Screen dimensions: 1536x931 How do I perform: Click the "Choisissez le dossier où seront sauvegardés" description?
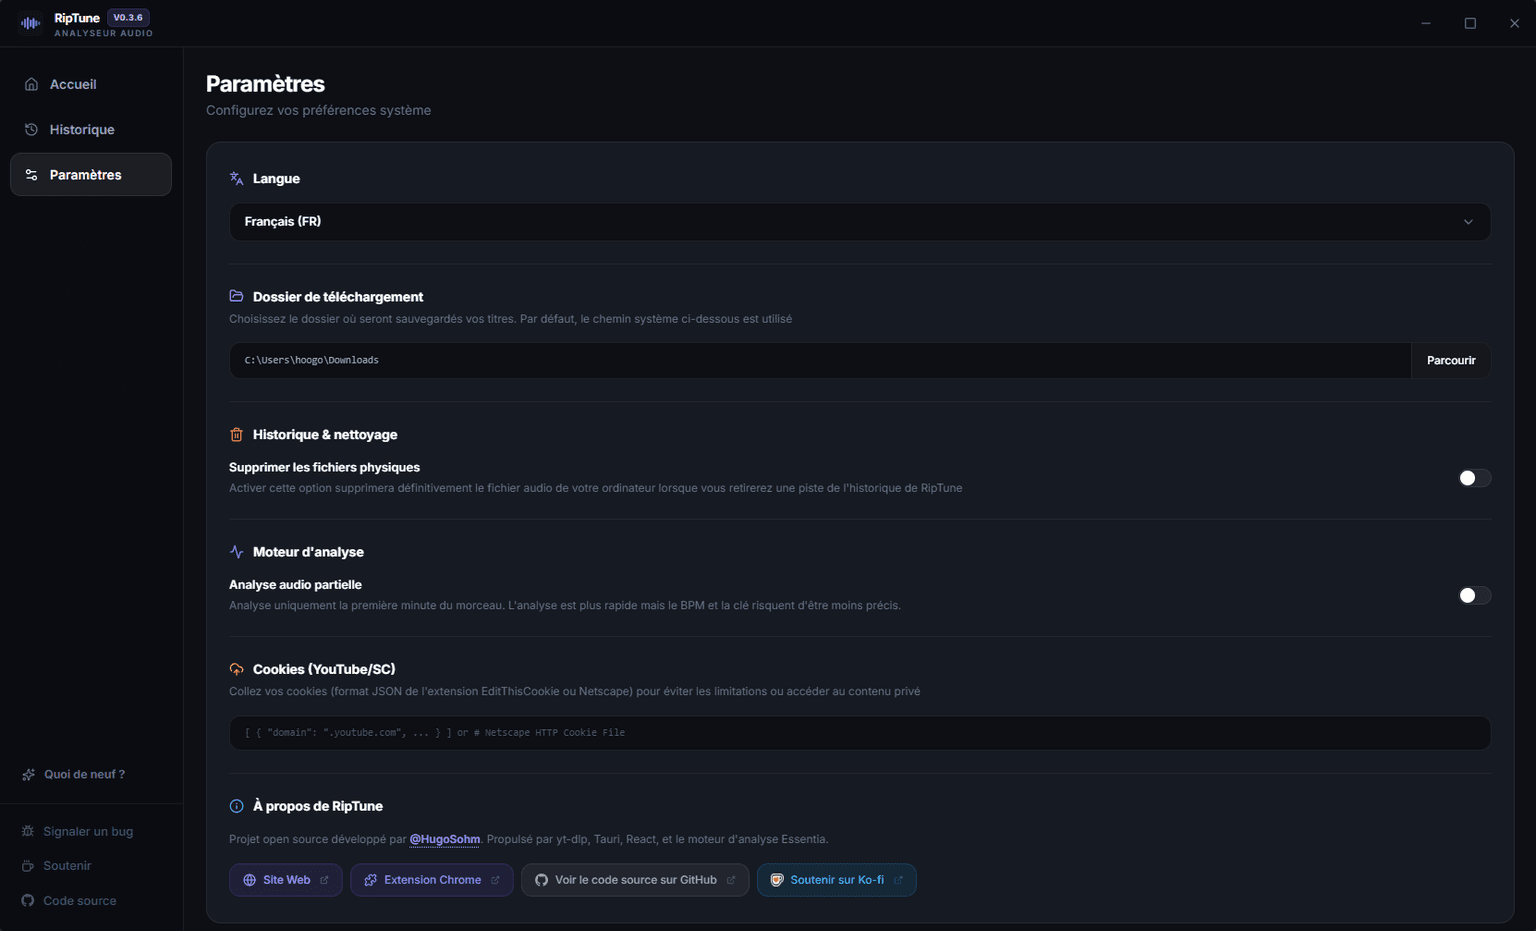click(510, 319)
